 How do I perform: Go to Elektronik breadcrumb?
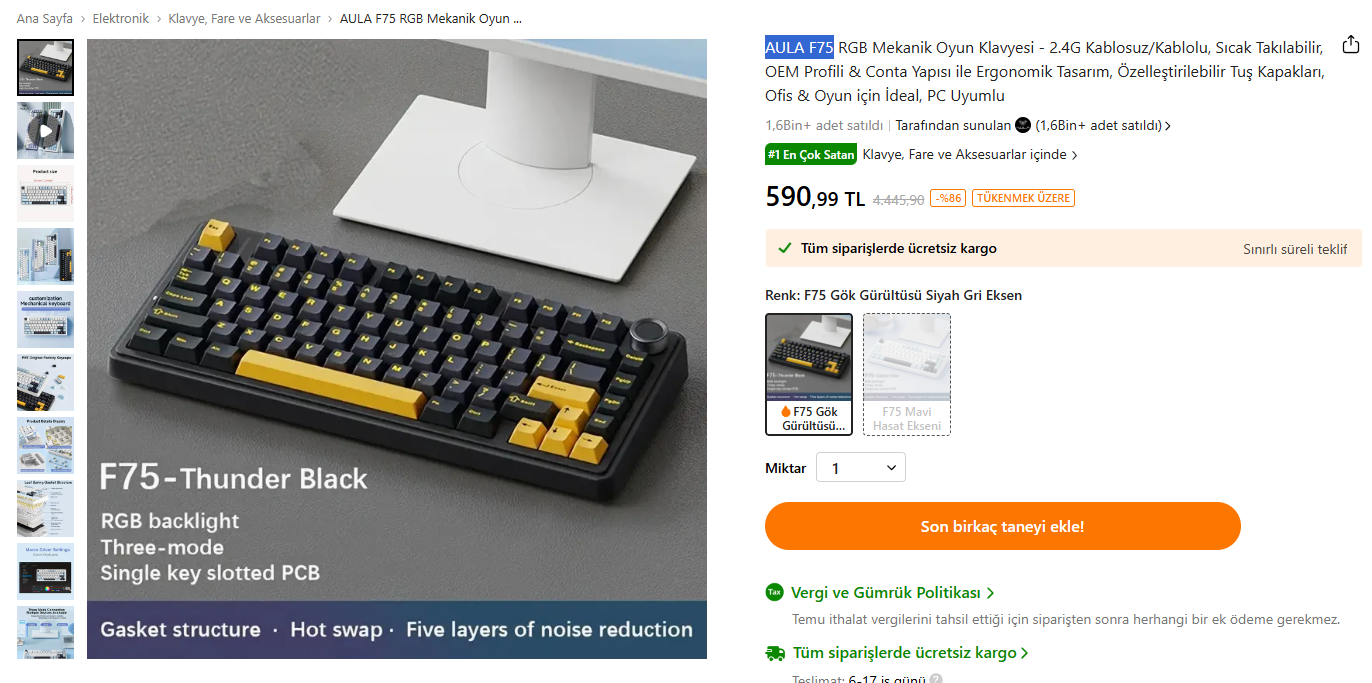coord(121,19)
